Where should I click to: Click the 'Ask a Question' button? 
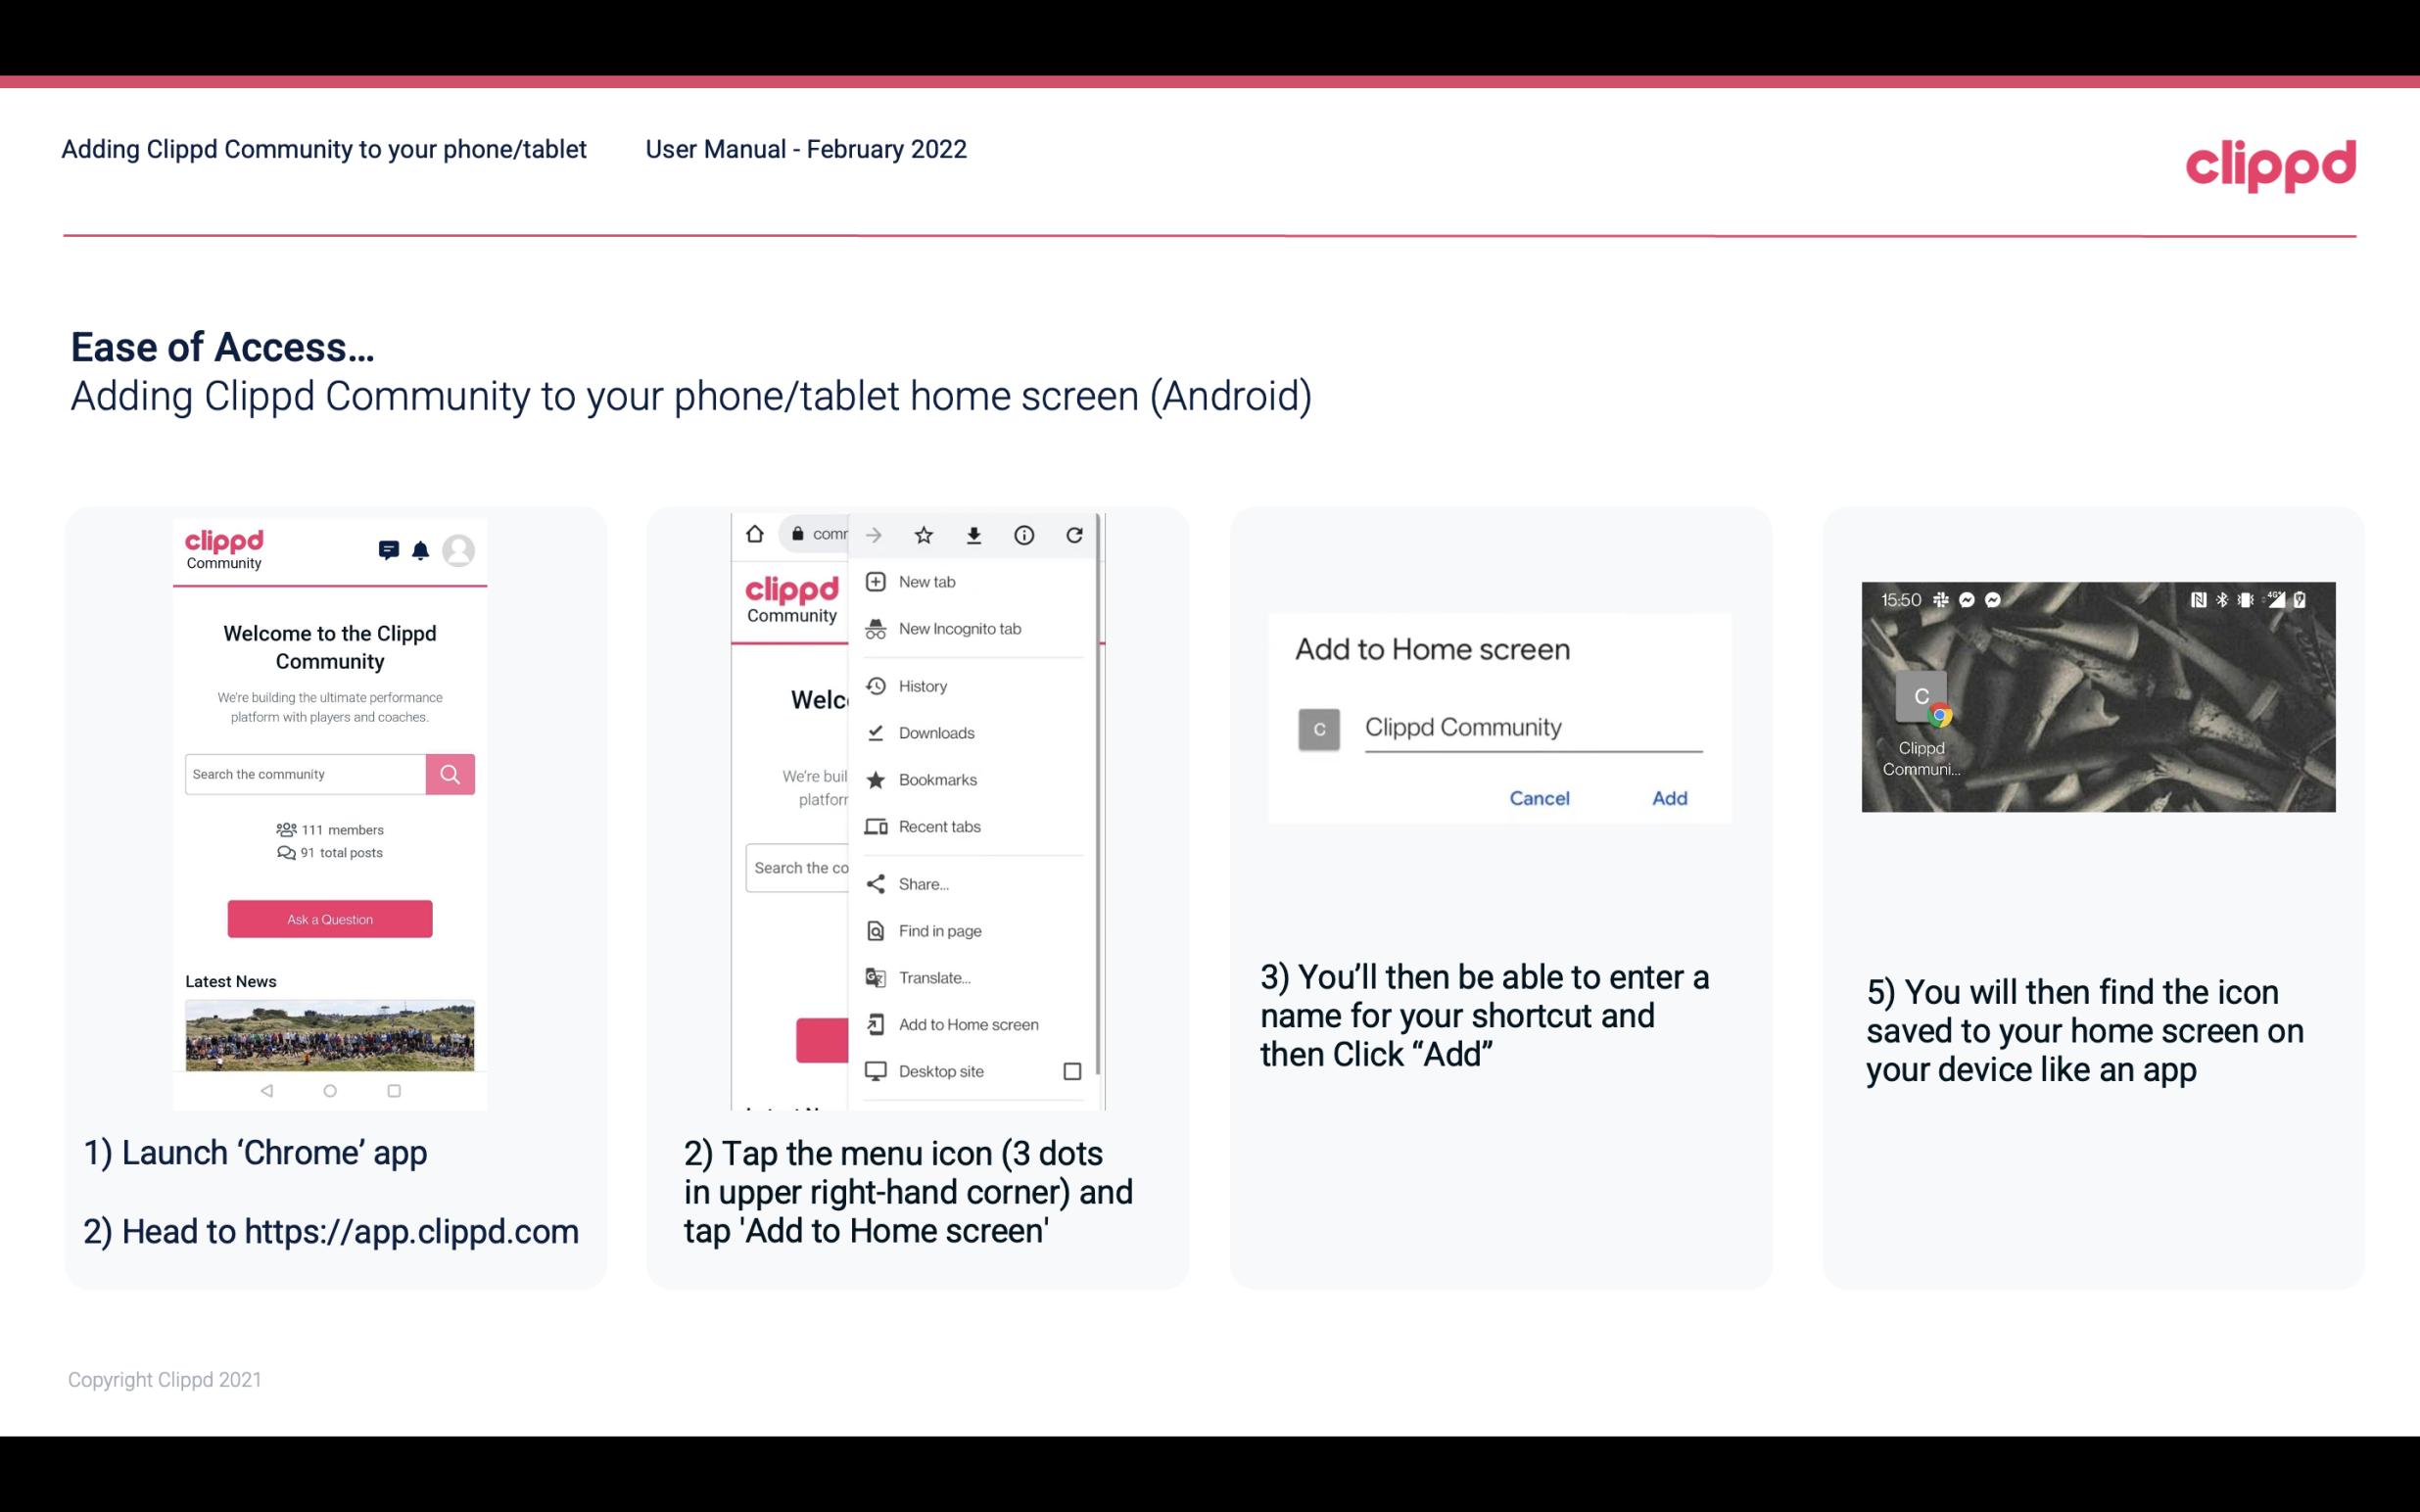[x=329, y=918]
